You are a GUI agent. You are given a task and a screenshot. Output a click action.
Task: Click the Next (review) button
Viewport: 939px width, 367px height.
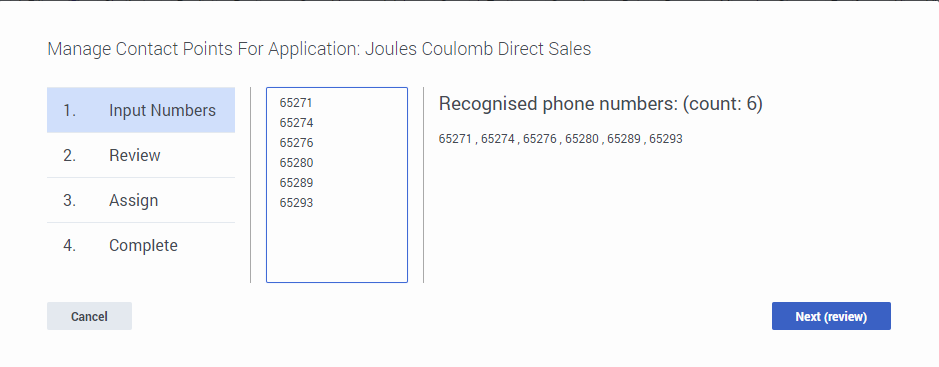point(831,316)
